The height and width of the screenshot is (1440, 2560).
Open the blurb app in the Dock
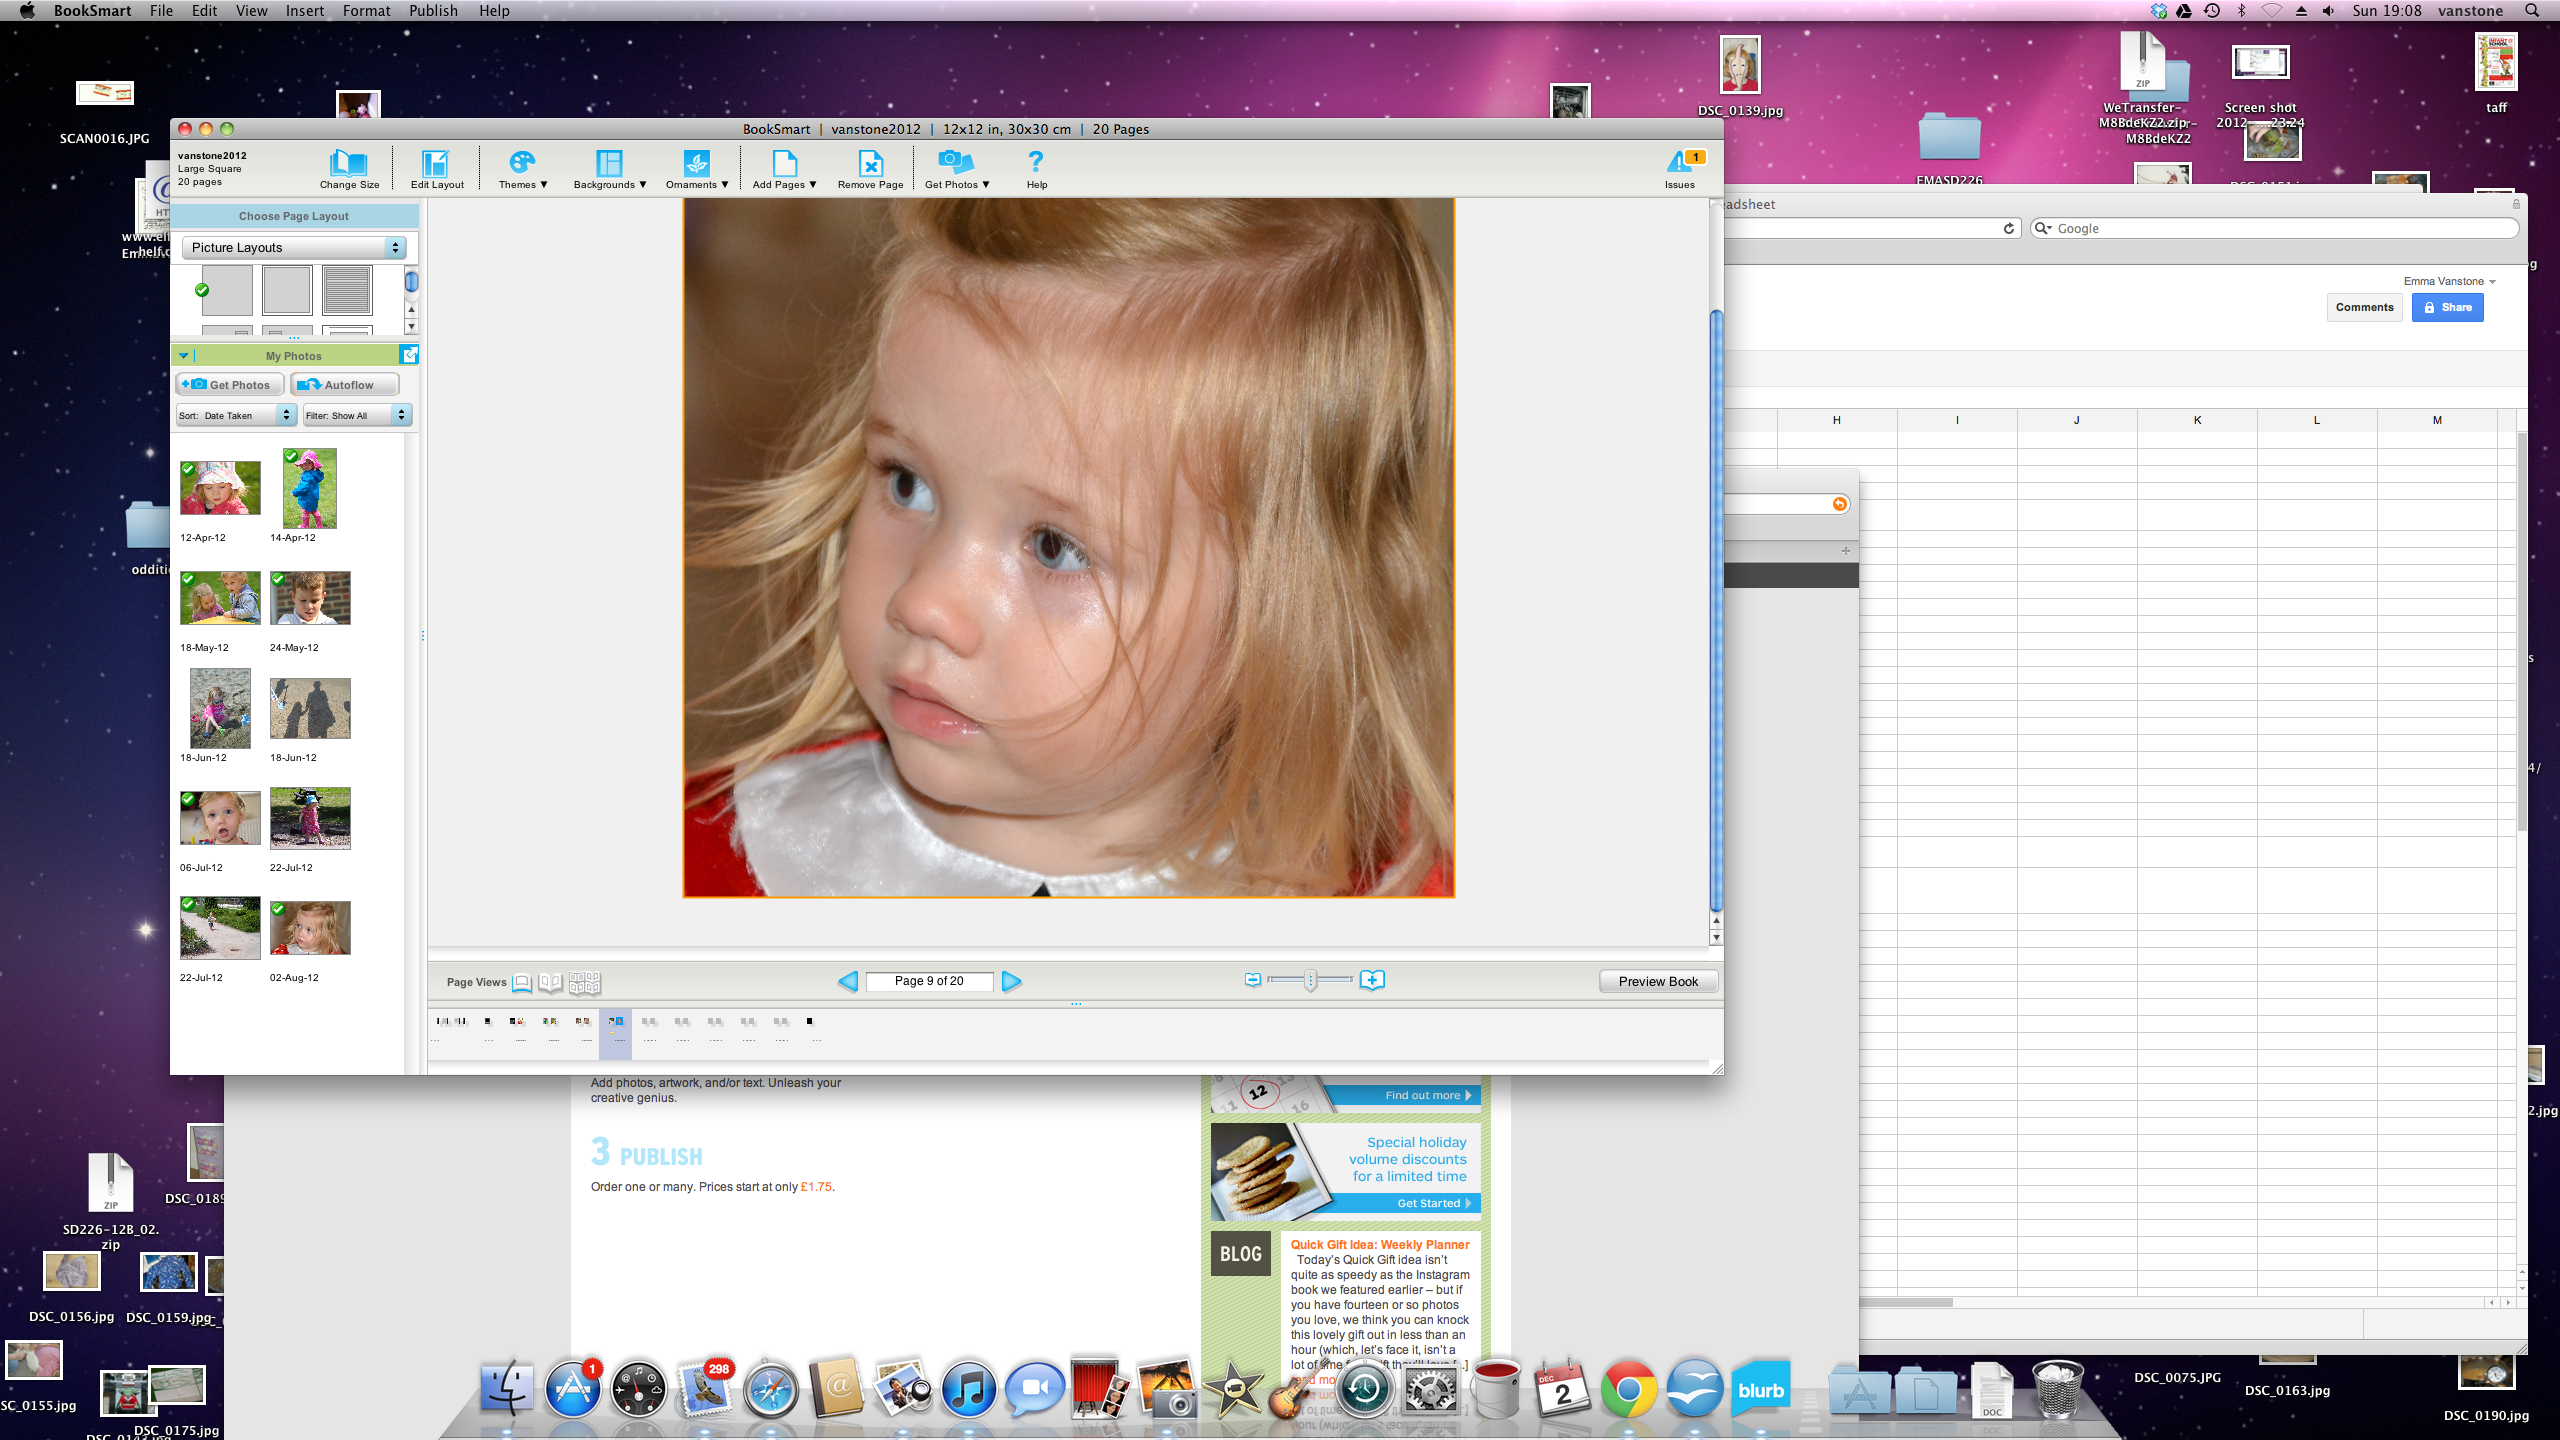click(x=1761, y=1390)
